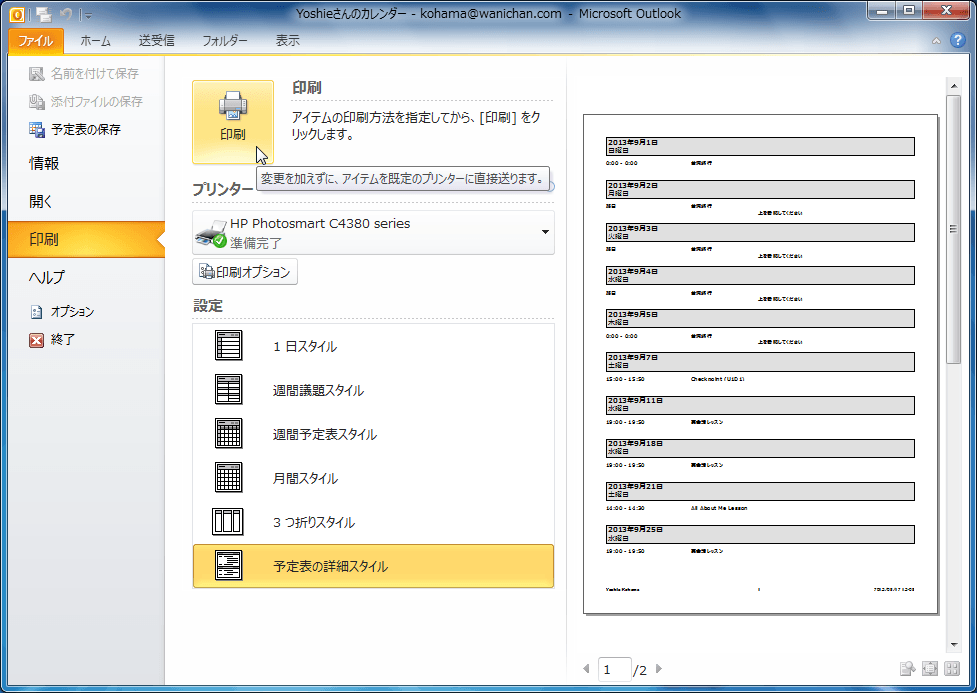977x693 pixels.
Task: Open Outlook オプション from the sidebar
Action: pyautogui.click(x=62, y=312)
